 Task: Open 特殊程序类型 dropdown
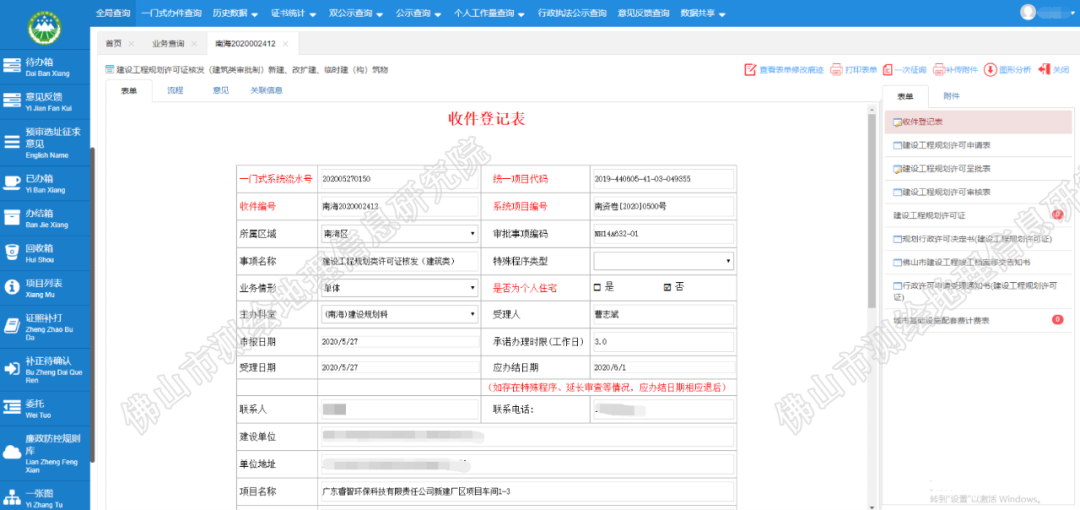pyautogui.click(x=663, y=261)
